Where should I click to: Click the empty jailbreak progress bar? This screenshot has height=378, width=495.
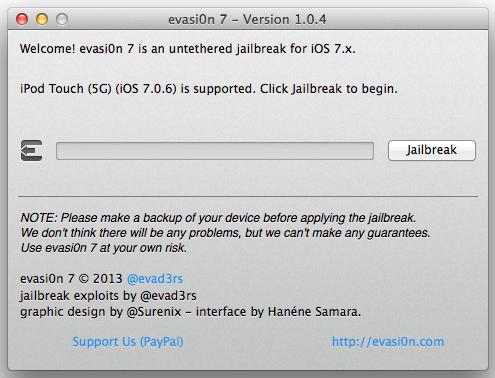[x=215, y=151]
